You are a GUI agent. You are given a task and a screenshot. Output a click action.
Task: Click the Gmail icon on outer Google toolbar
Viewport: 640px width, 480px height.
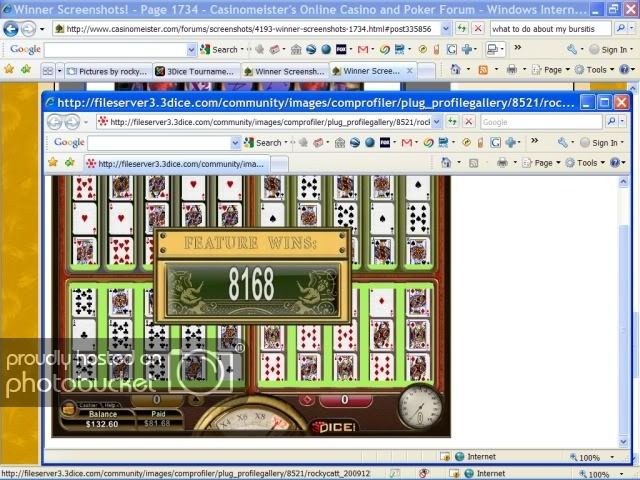[363, 49]
